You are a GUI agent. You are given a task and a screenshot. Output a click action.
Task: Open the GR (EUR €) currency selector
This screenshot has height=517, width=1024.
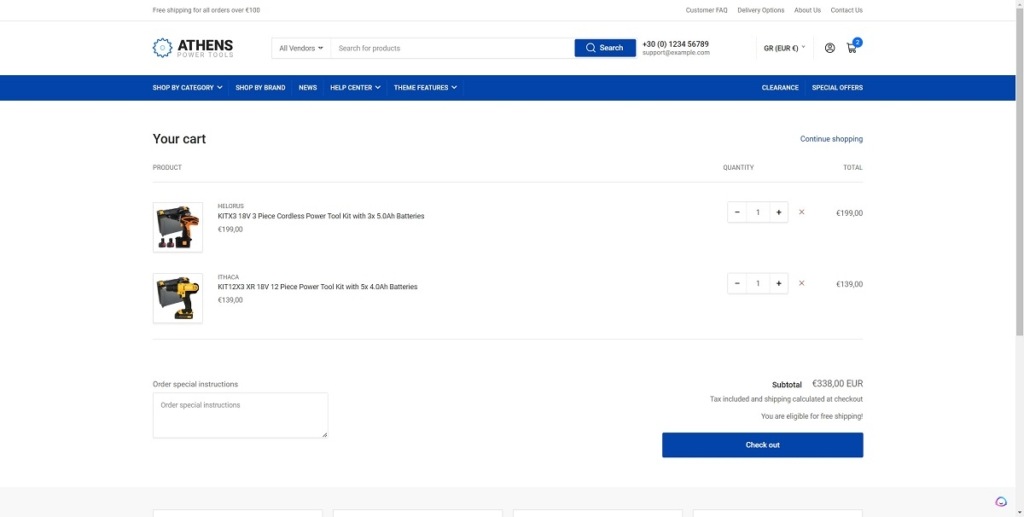(x=784, y=48)
